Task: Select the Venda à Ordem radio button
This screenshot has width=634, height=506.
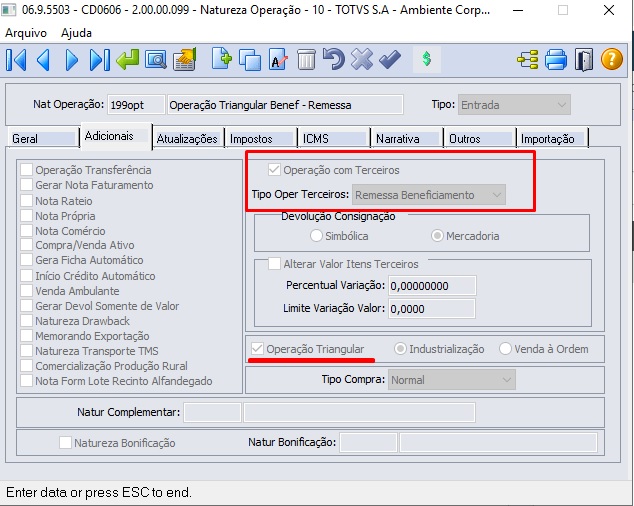Action: (505, 348)
